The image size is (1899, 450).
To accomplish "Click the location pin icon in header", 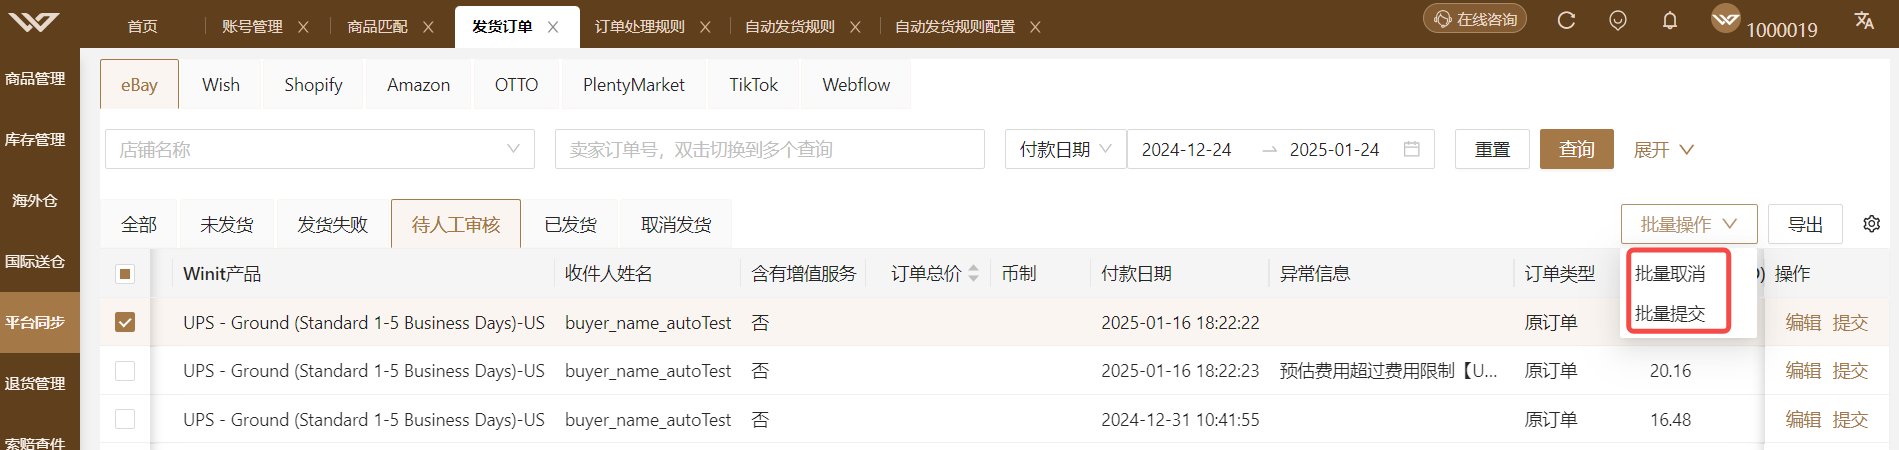I will pos(1617,20).
